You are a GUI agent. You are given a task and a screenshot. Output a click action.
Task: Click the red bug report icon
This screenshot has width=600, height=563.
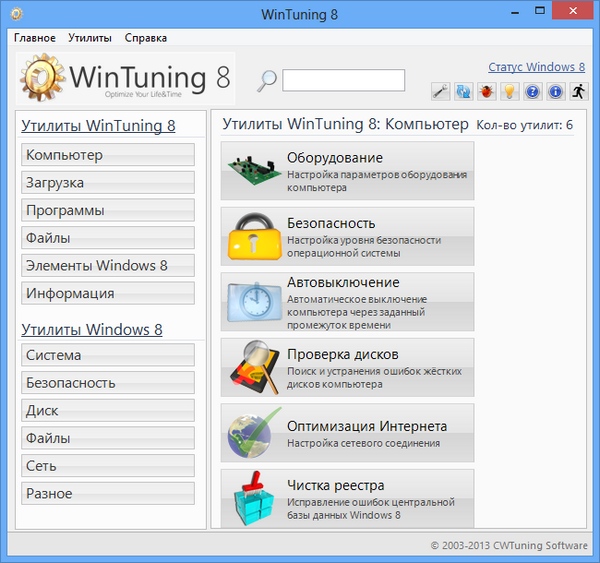486,91
